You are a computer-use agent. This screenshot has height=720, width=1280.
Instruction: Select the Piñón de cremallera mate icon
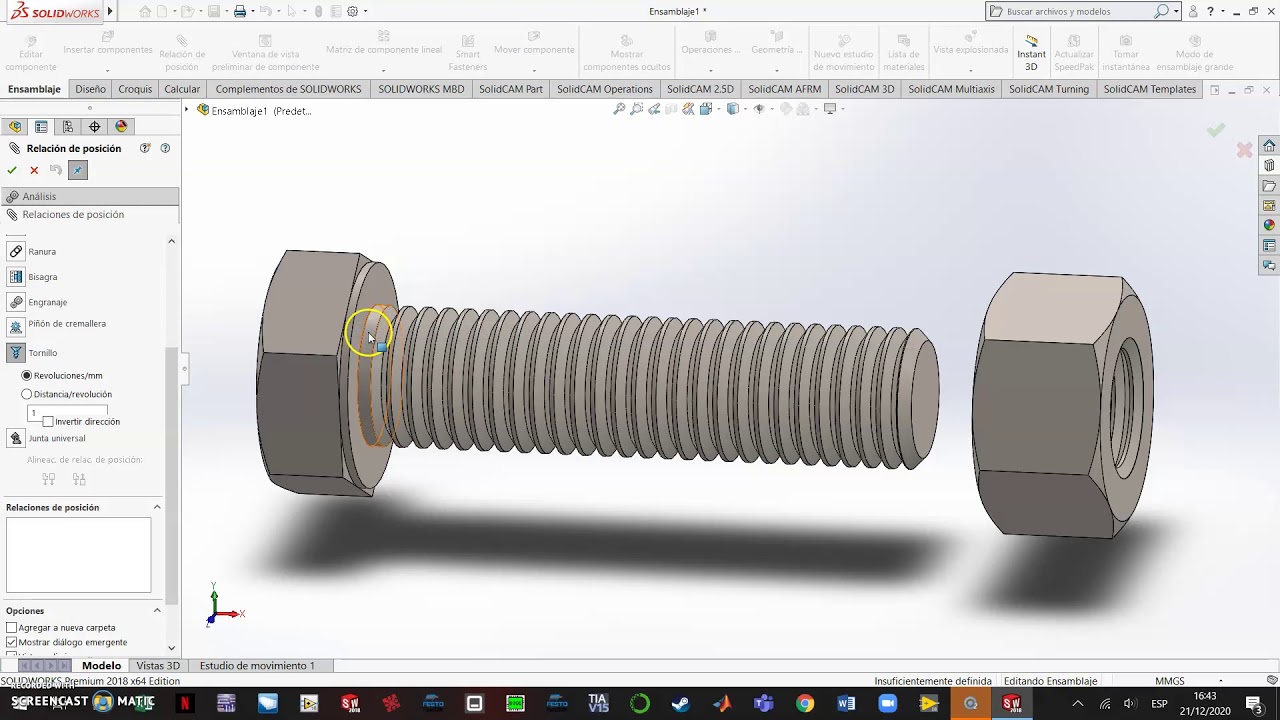[x=16, y=327]
